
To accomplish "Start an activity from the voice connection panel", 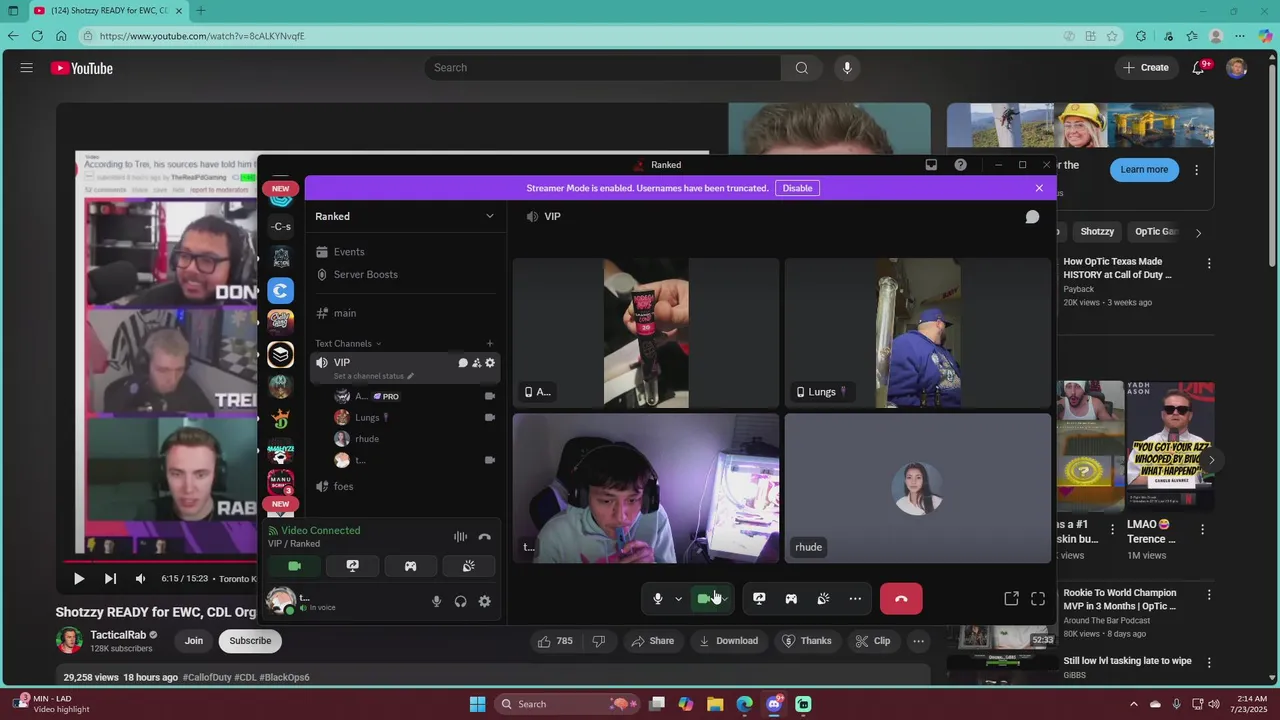I will tap(410, 566).
